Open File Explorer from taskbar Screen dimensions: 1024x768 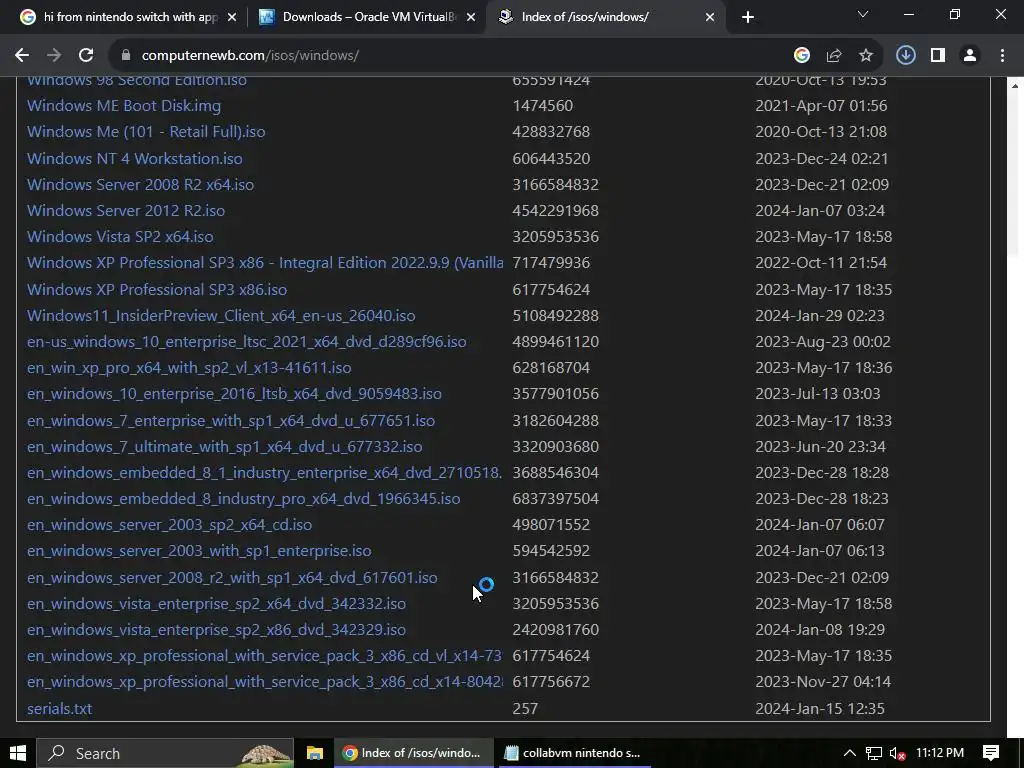315,753
